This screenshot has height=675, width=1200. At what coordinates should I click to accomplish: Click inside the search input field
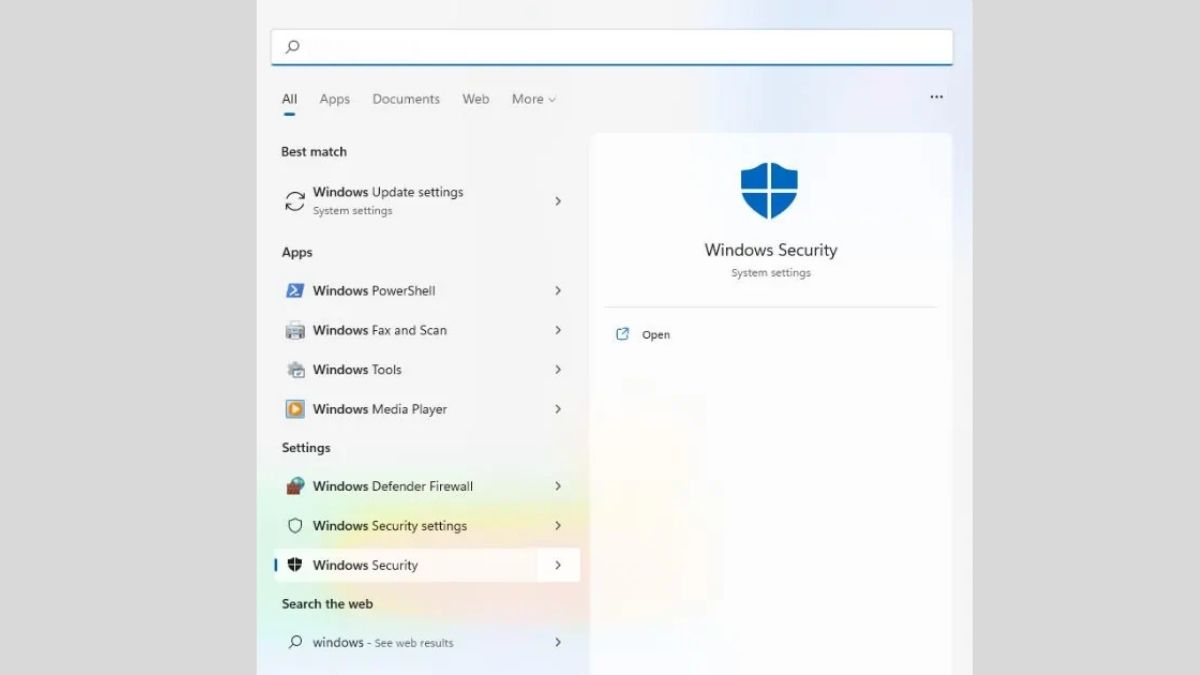tap(611, 46)
